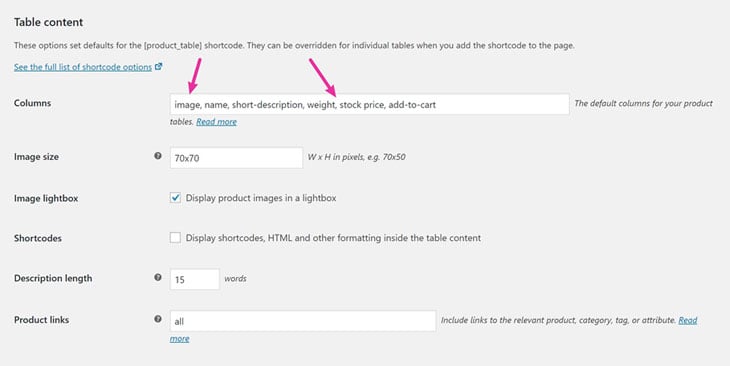Click the Table content section heading
The width and height of the screenshot is (730, 366).
pos(48,22)
